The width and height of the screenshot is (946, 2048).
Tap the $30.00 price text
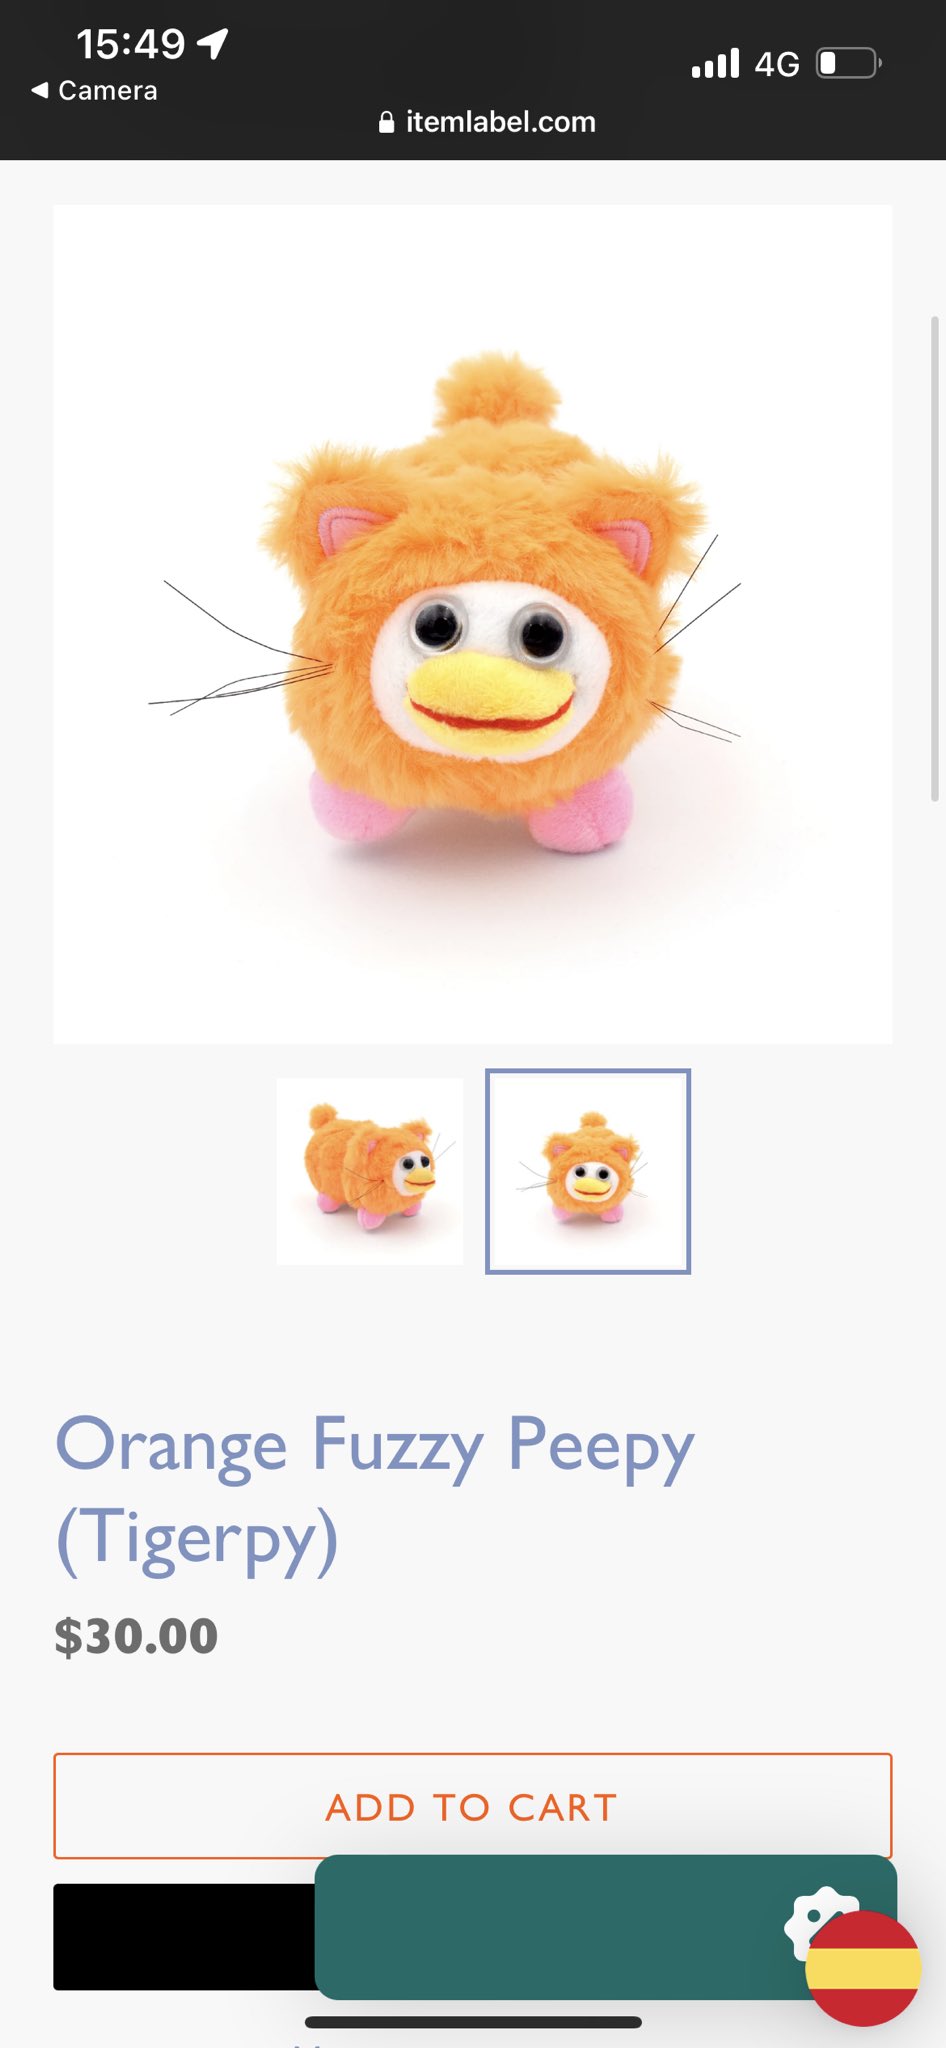pyautogui.click(x=136, y=1636)
